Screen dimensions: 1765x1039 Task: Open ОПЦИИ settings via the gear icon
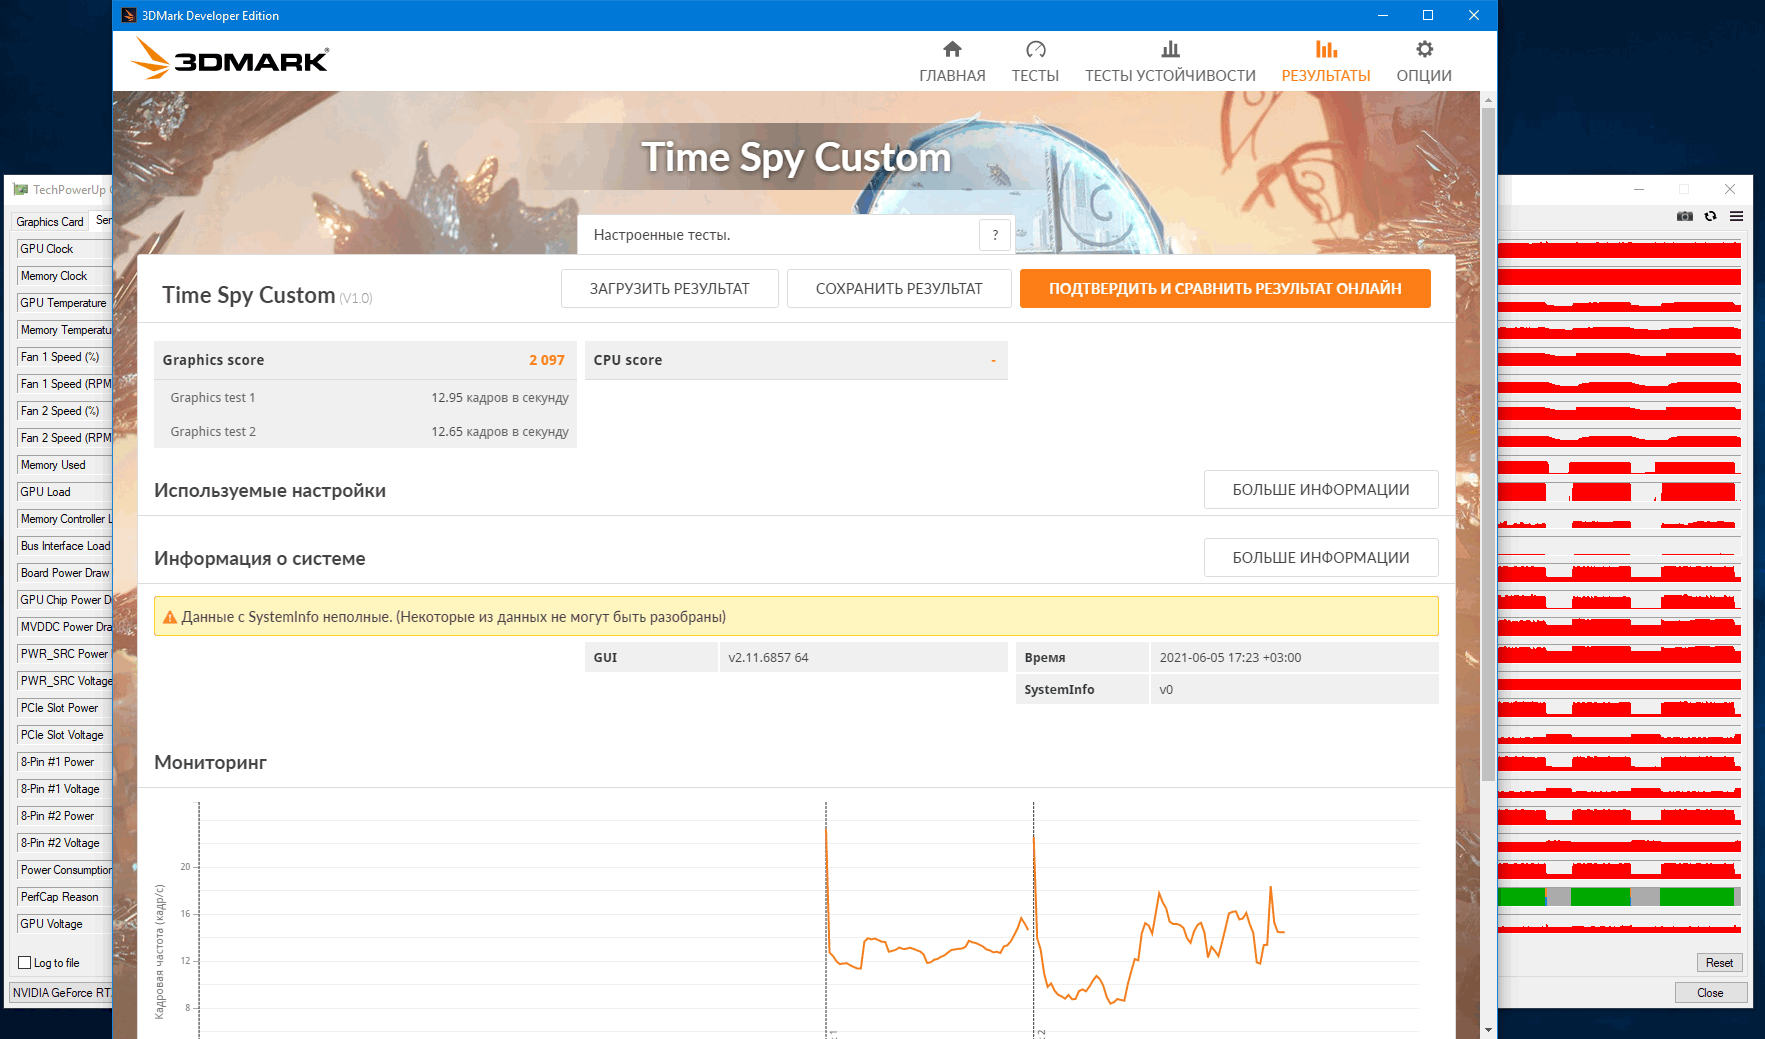coord(1424,62)
